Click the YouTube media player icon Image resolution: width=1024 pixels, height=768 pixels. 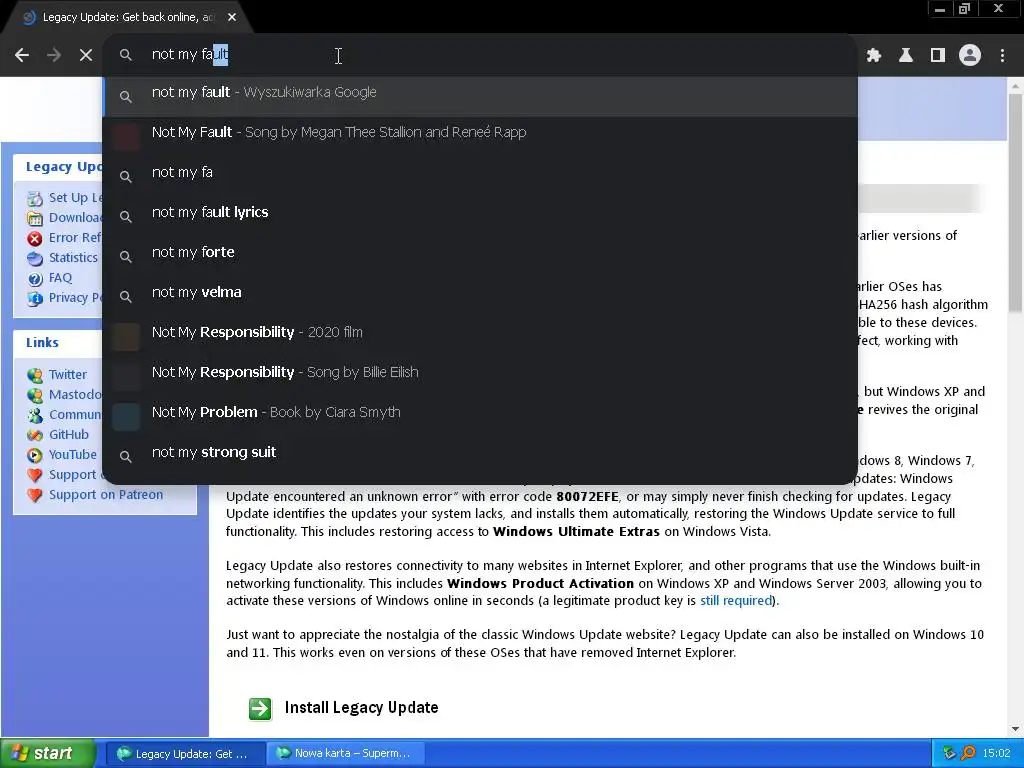click(x=35, y=455)
